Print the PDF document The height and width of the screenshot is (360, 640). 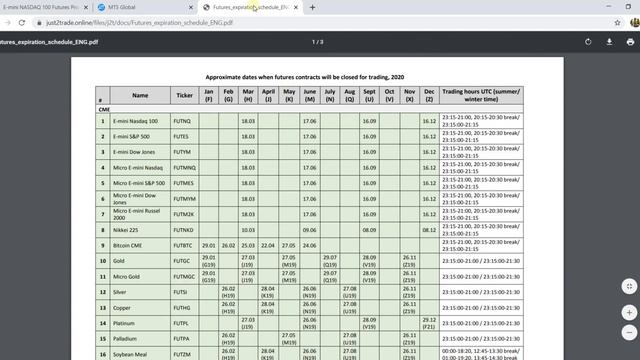coord(630,42)
